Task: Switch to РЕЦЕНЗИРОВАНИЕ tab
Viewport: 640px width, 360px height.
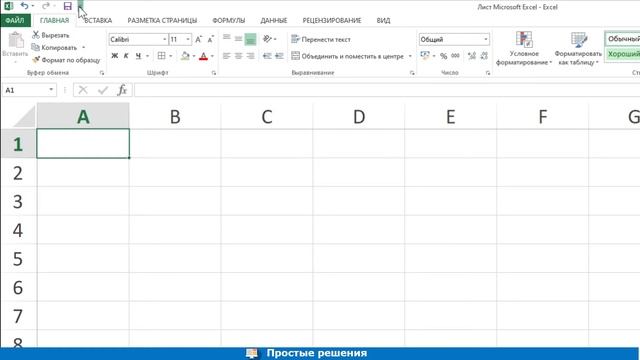Action: (331, 20)
